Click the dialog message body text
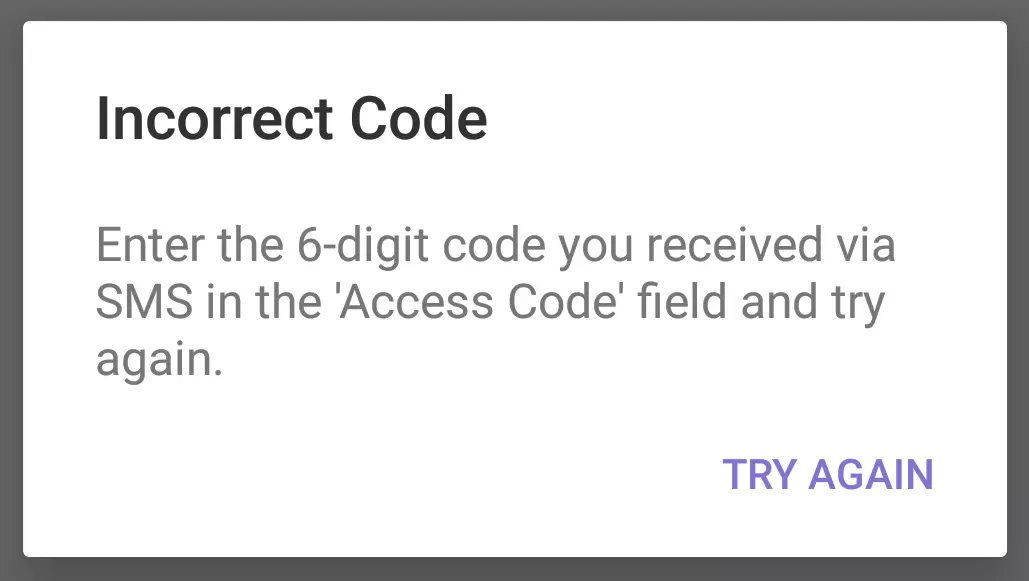Image resolution: width=1029 pixels, height=581 pixels. point(495,303)
